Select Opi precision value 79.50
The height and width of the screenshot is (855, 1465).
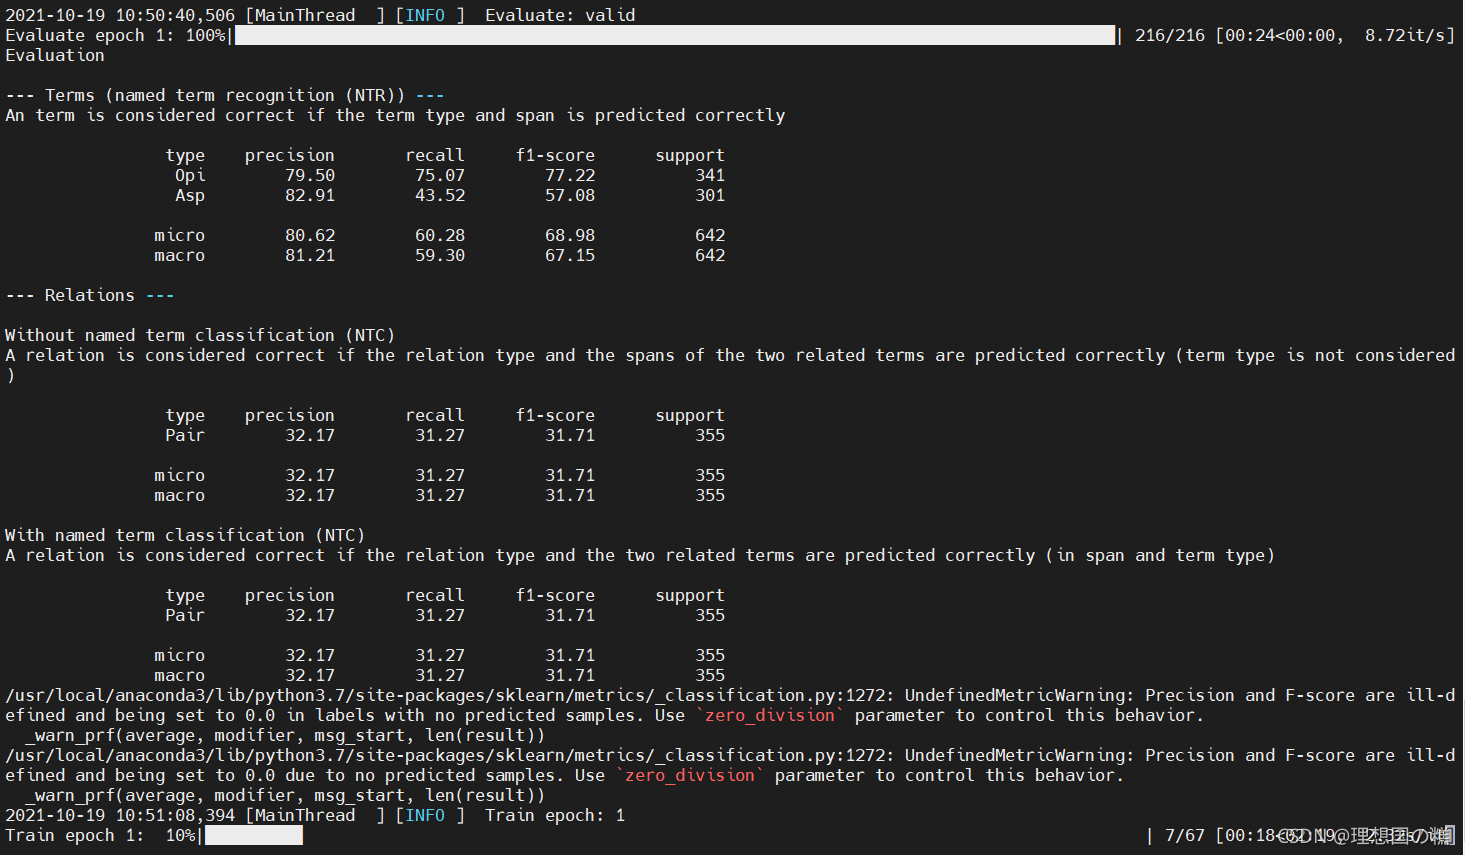[x=310, y=175]
